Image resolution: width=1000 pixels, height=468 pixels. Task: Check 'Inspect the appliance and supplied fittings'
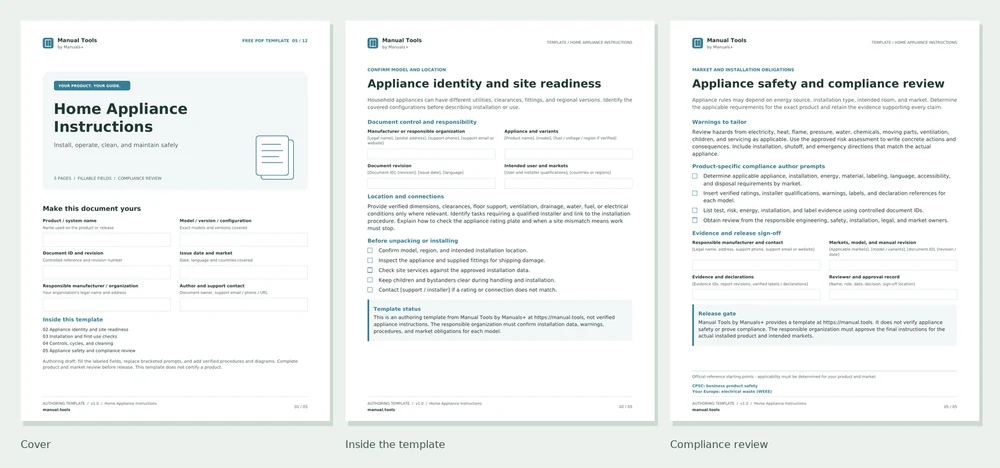click(x=370, y=260)
